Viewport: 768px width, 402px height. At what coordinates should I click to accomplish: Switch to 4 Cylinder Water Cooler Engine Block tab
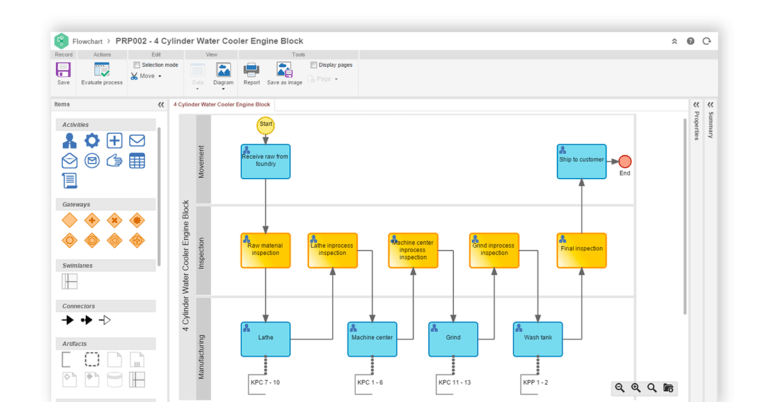(x=222, y=104)
